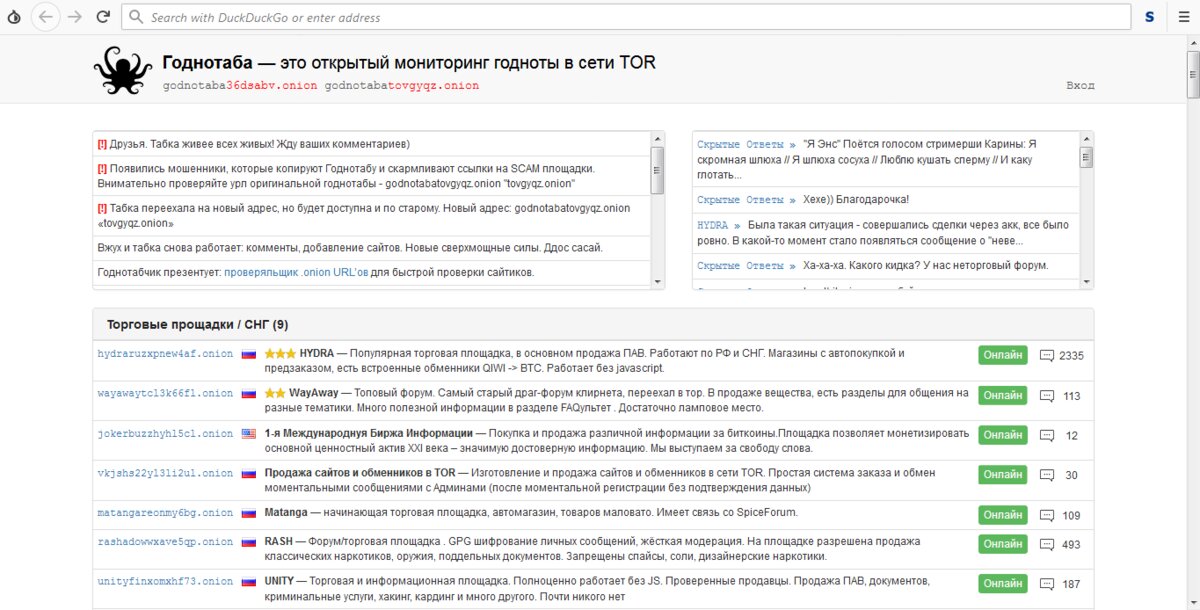Go back using the back arrow button

[45, 17]
